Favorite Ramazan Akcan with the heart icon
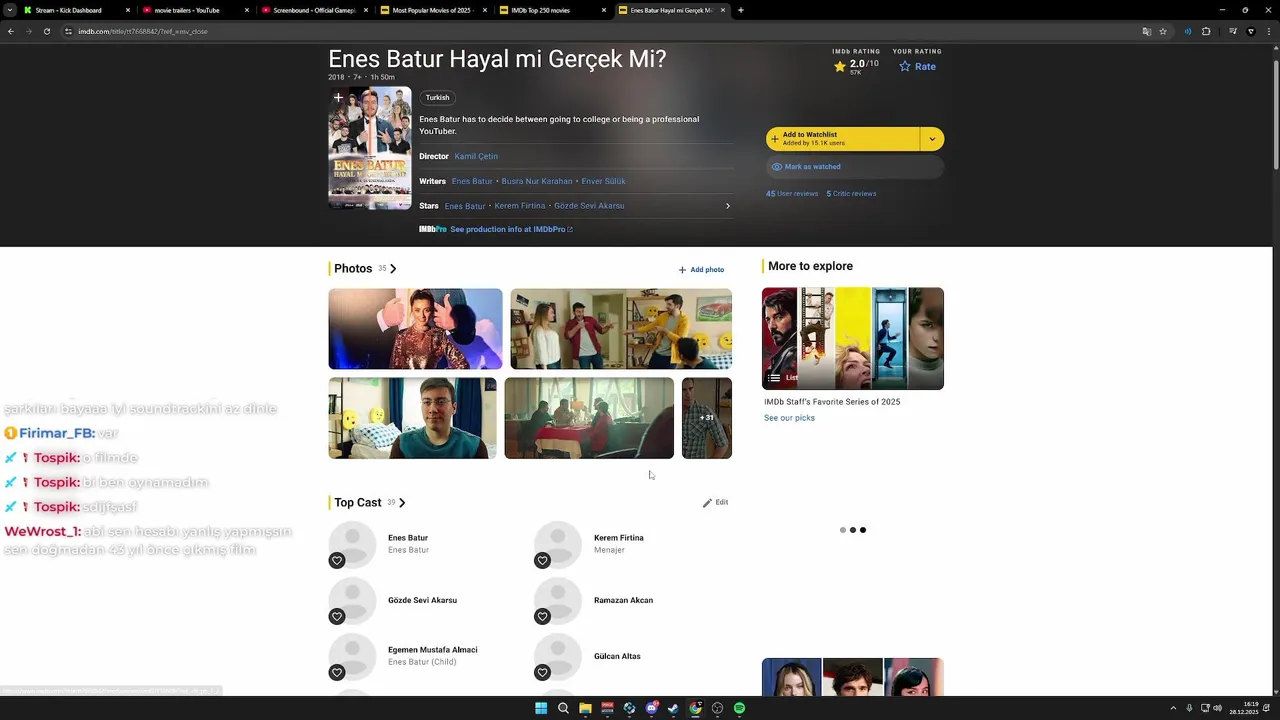 click(x=542, y=616)
